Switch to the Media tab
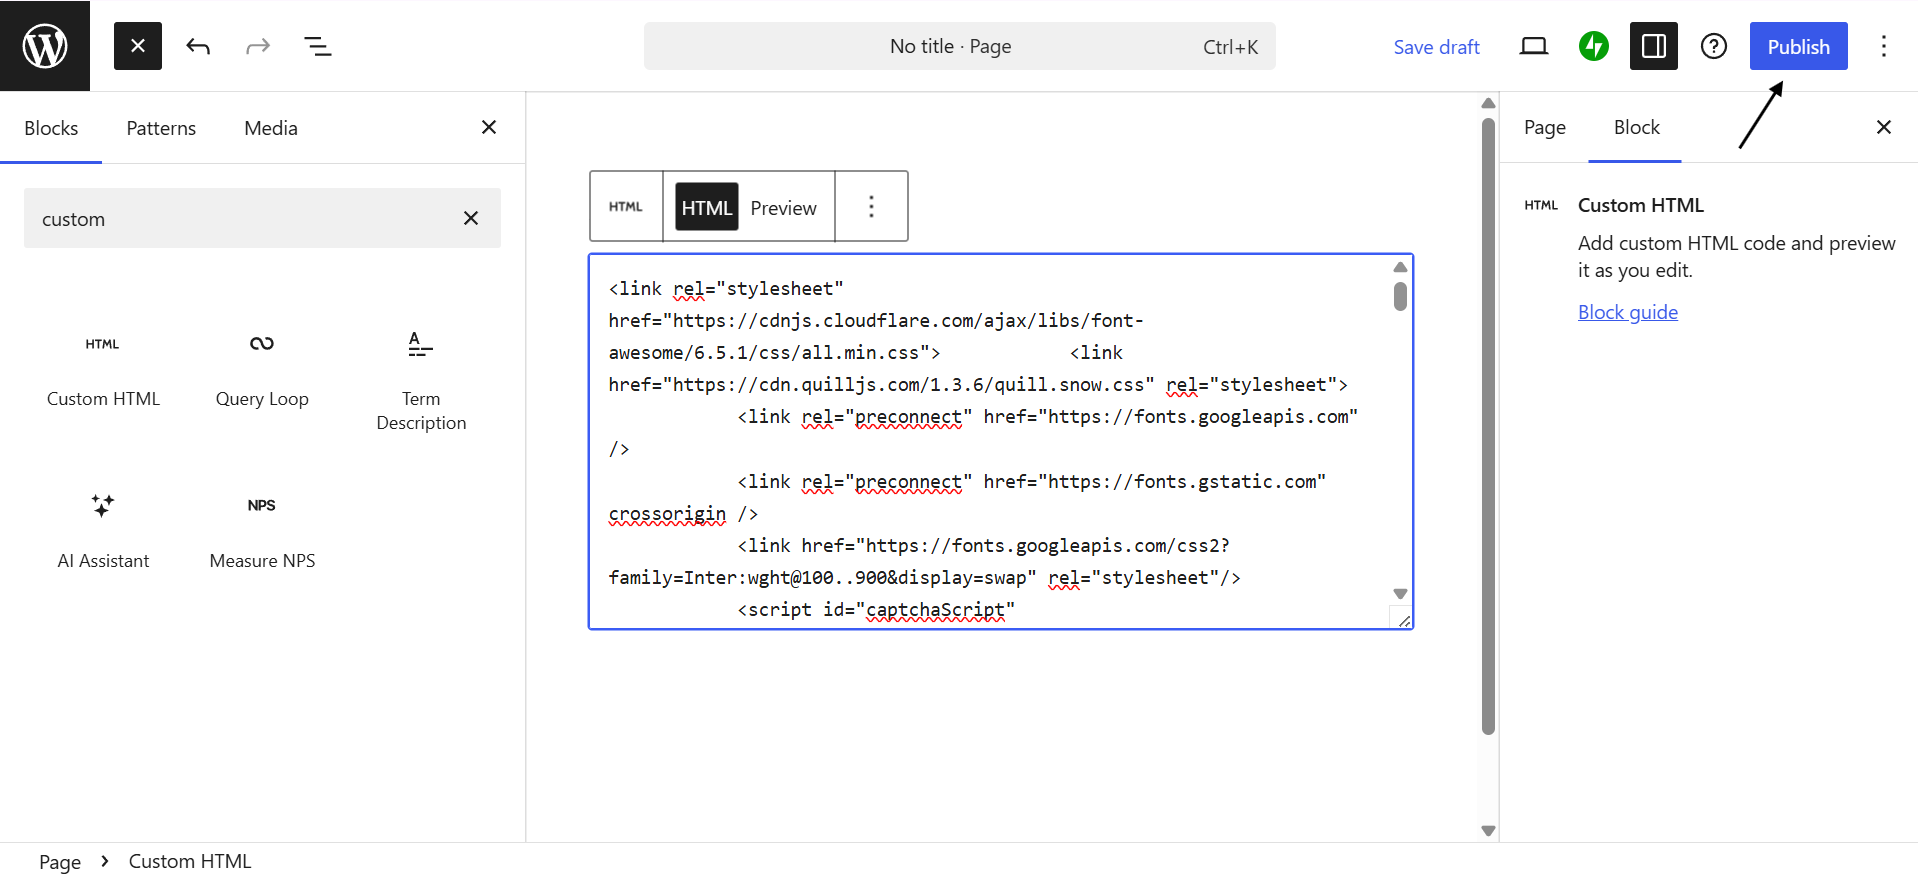1918x877 pixels. [x=271, y=128]
